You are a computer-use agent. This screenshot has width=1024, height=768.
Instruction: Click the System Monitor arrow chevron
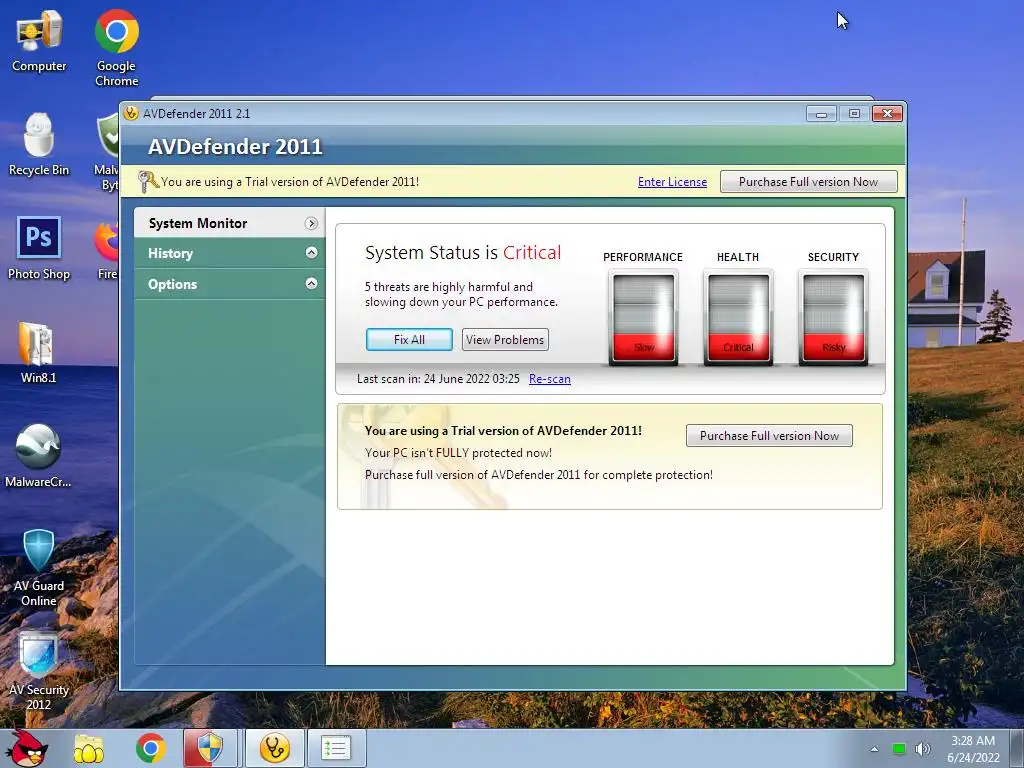pyautogui.click(x=311, y=223)
